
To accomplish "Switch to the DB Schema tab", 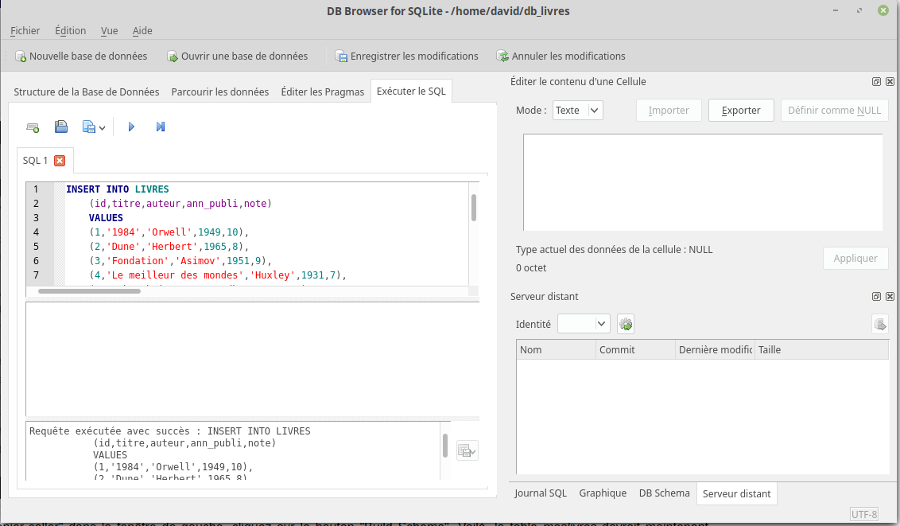I will click(x=664, y=493).
